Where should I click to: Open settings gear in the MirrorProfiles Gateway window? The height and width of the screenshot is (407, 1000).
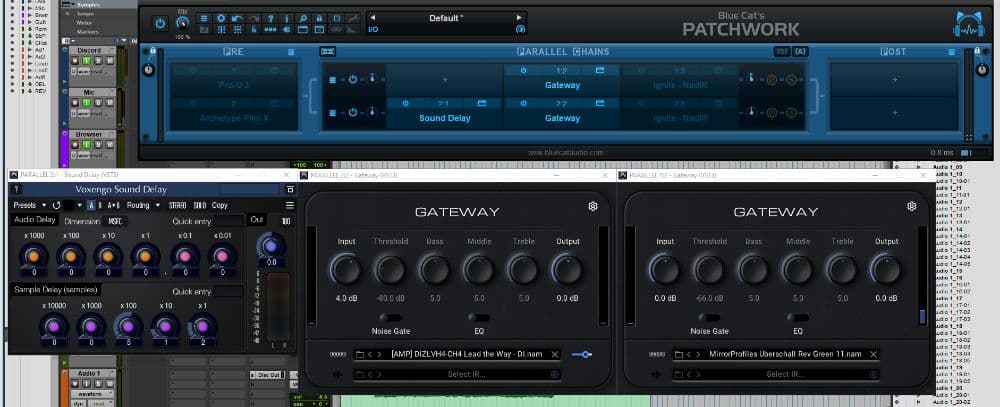[911, 206]
